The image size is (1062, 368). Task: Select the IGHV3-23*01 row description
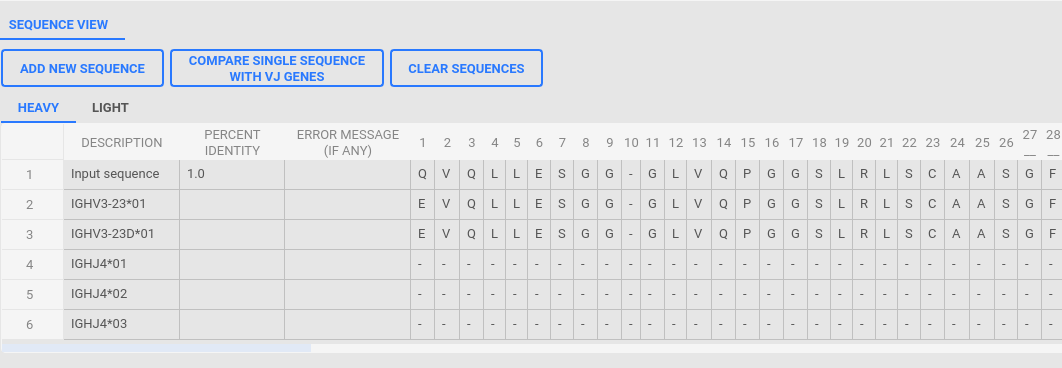coord(122,205)
